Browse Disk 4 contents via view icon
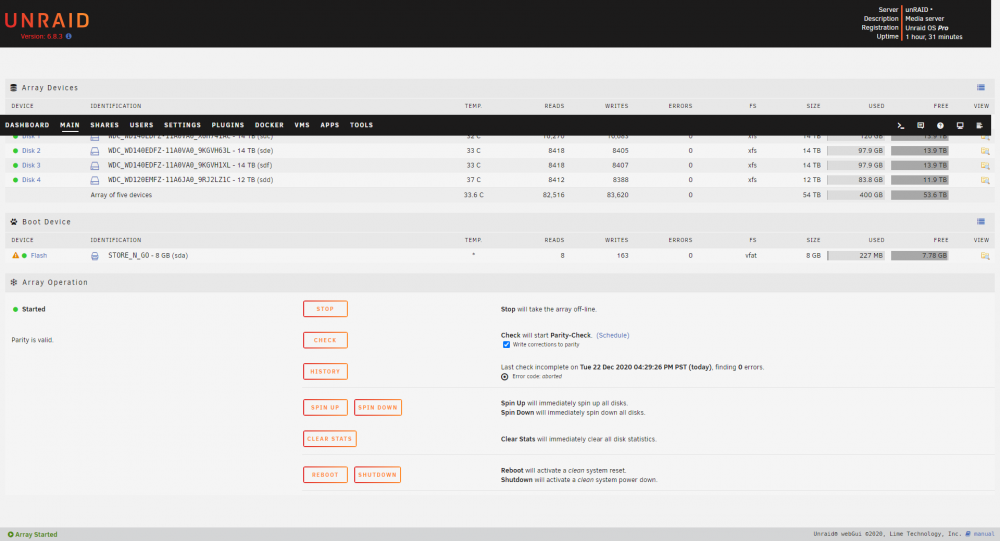The height and width of the screenshot is (541, 1000). point(985,181)
